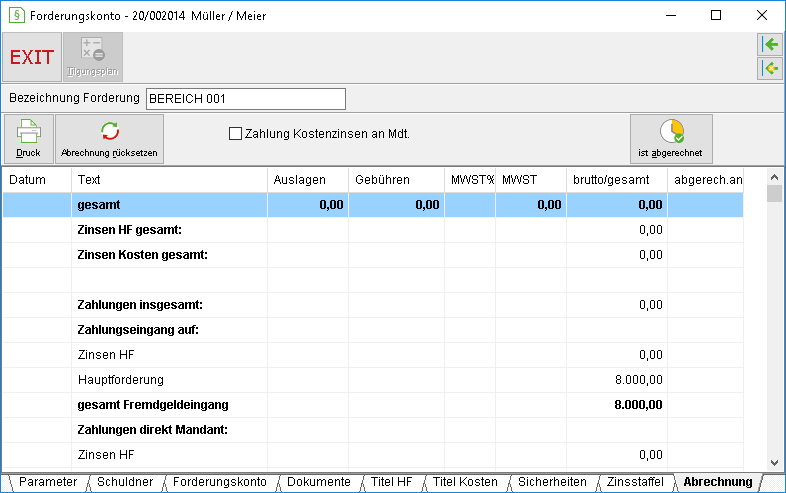The height and width of the screenshot is (493, 786).
Task: Open the Schuldner tab
Action: [125, 482]
